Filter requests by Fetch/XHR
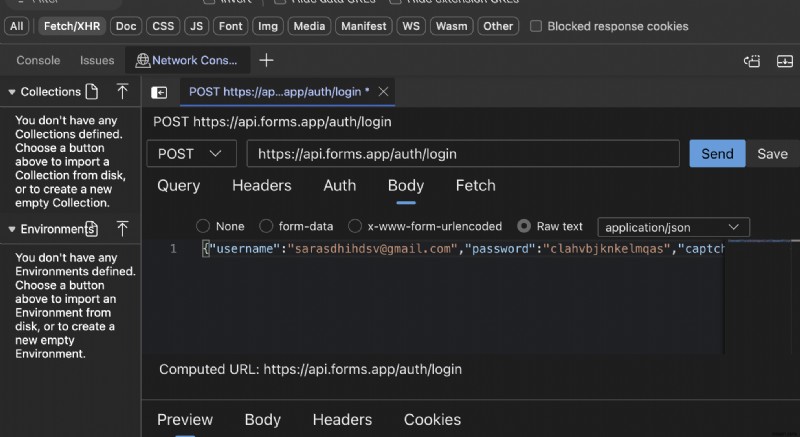This screenshot has height=437, width=800. [x=72, y=26]
